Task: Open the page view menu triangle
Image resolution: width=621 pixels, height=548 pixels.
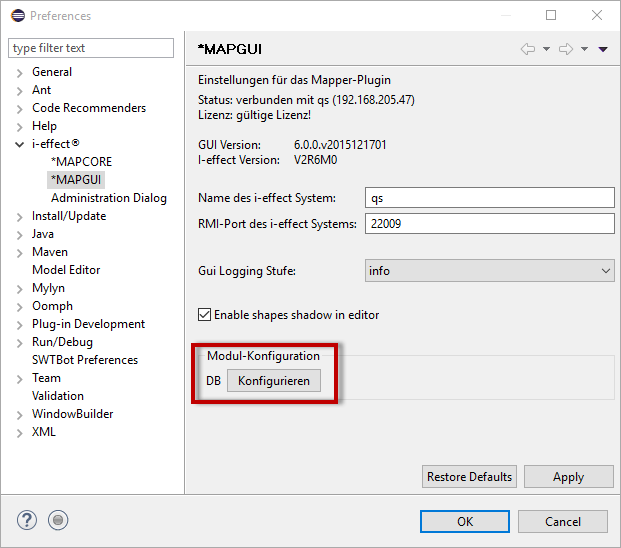Action: pos(603,50)
